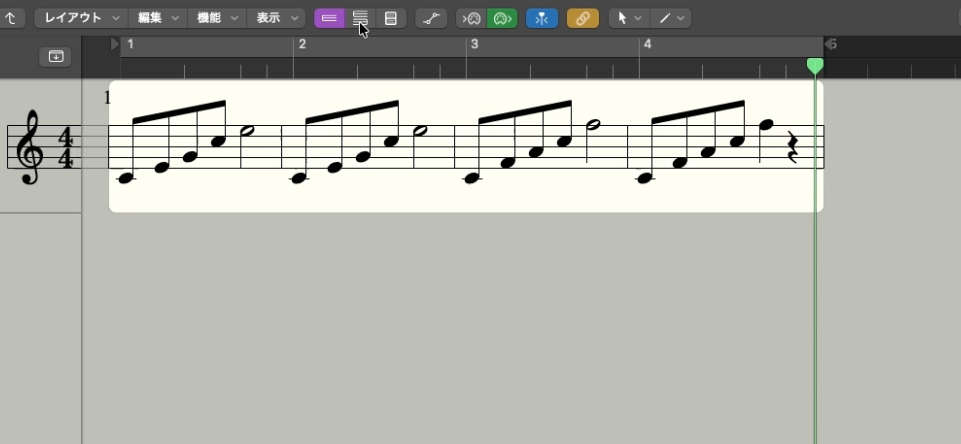The width and height of the screenshot is (961, 444).
Task: Click the treble clef symbol
Action: 31,147
